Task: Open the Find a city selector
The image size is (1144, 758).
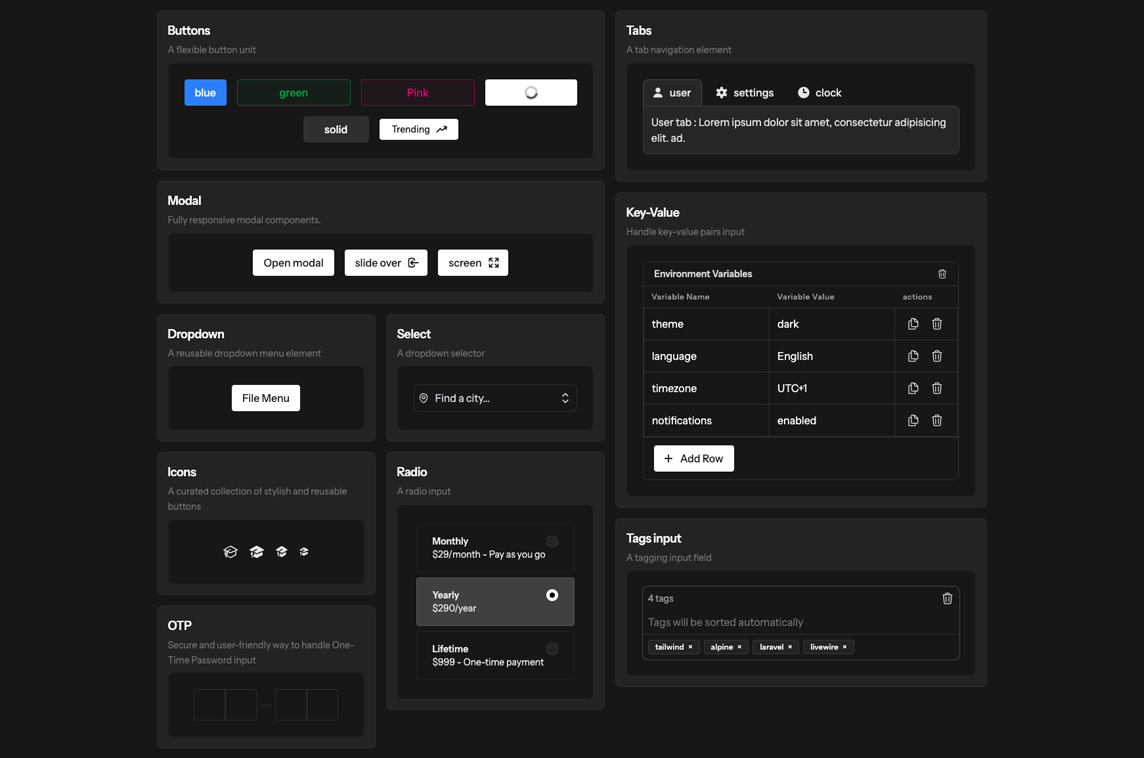Action: coord(494,397)
